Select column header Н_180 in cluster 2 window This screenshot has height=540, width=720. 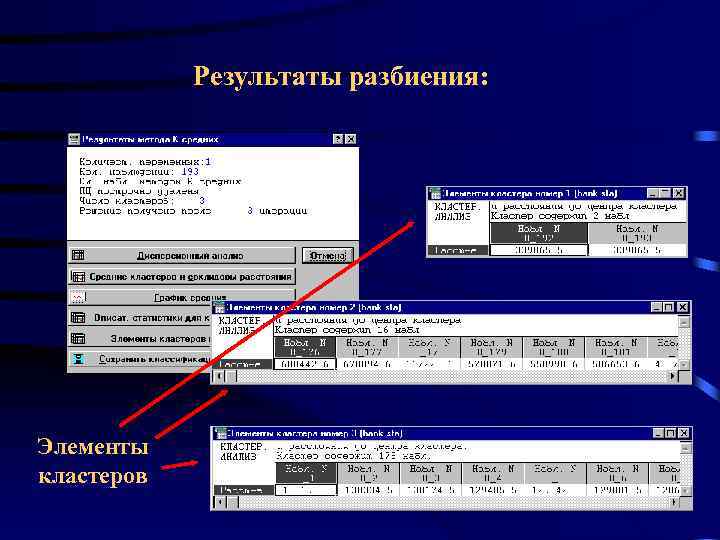[553, 347]
